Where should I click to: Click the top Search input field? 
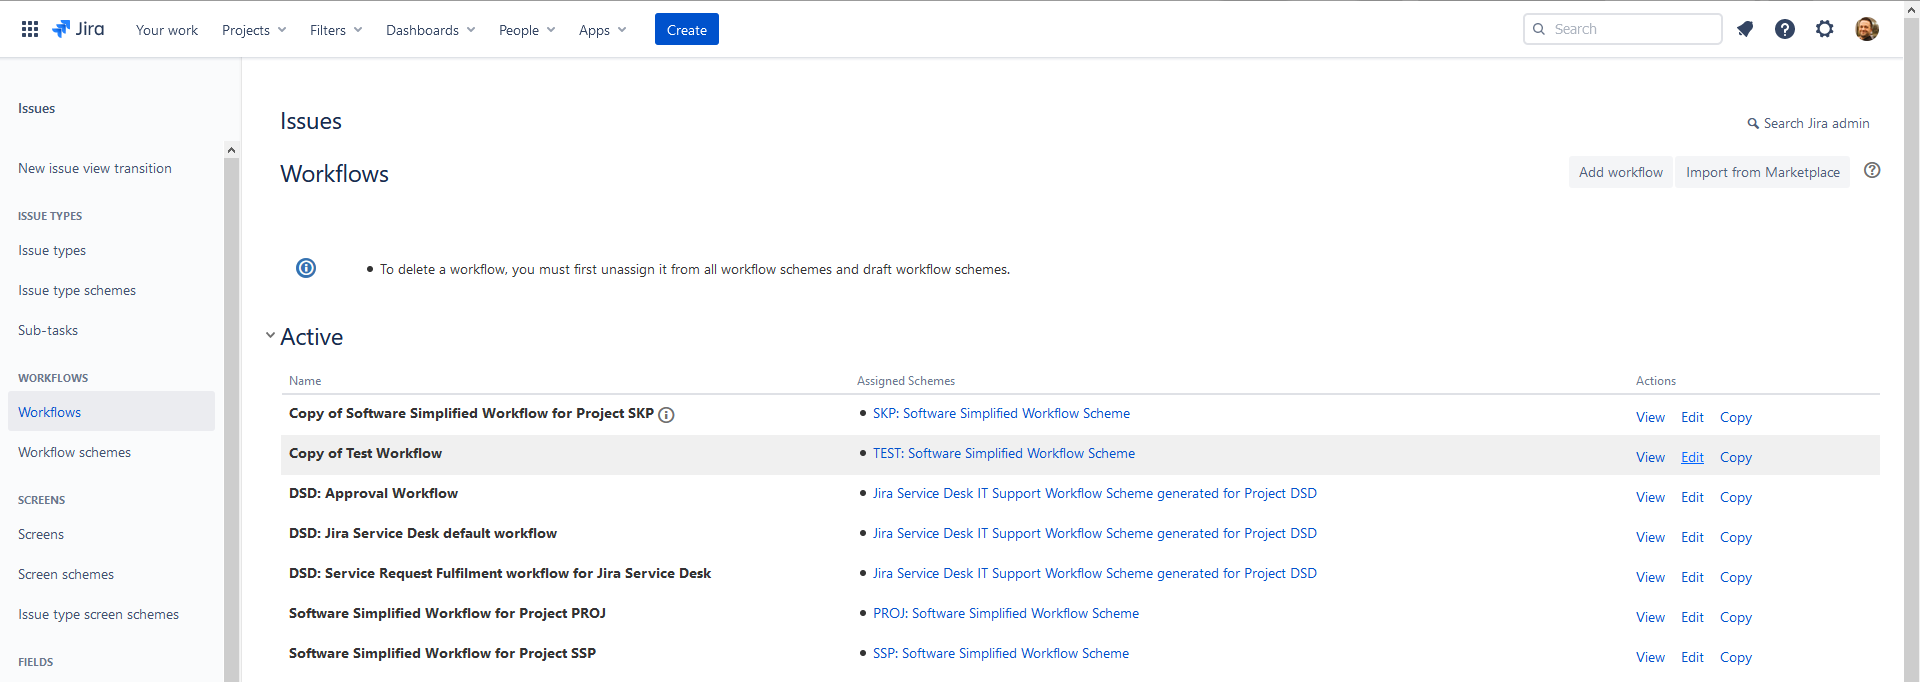(x=1630, y=29)
